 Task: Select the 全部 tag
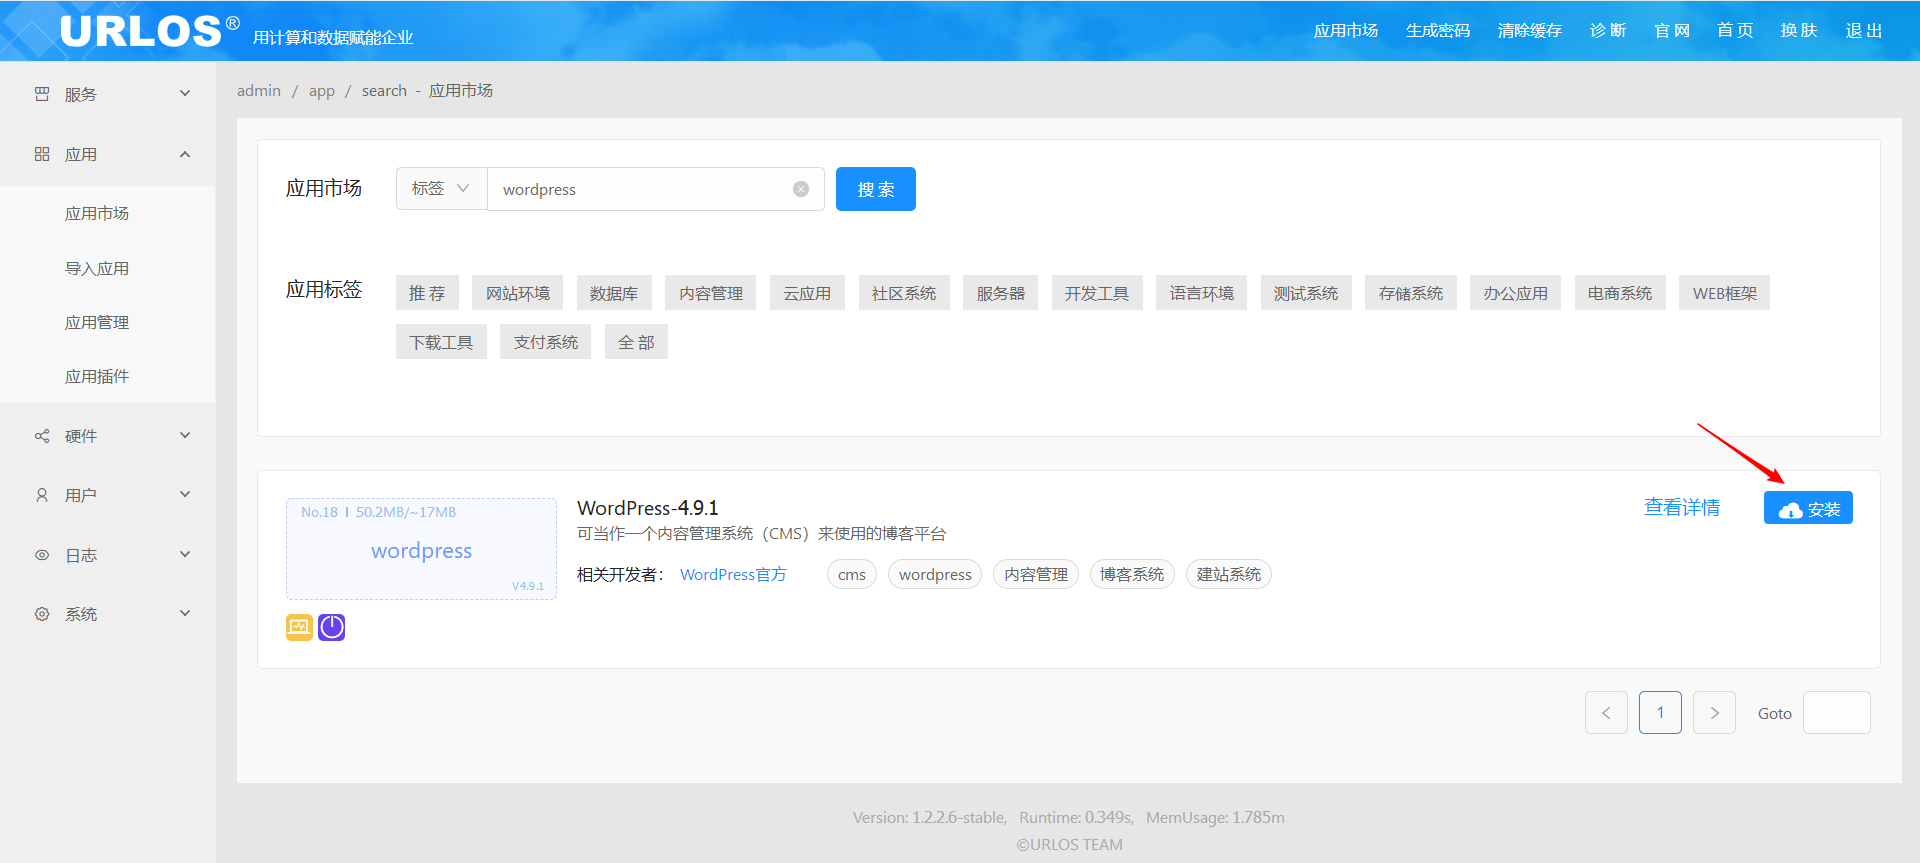pos(636,342)
